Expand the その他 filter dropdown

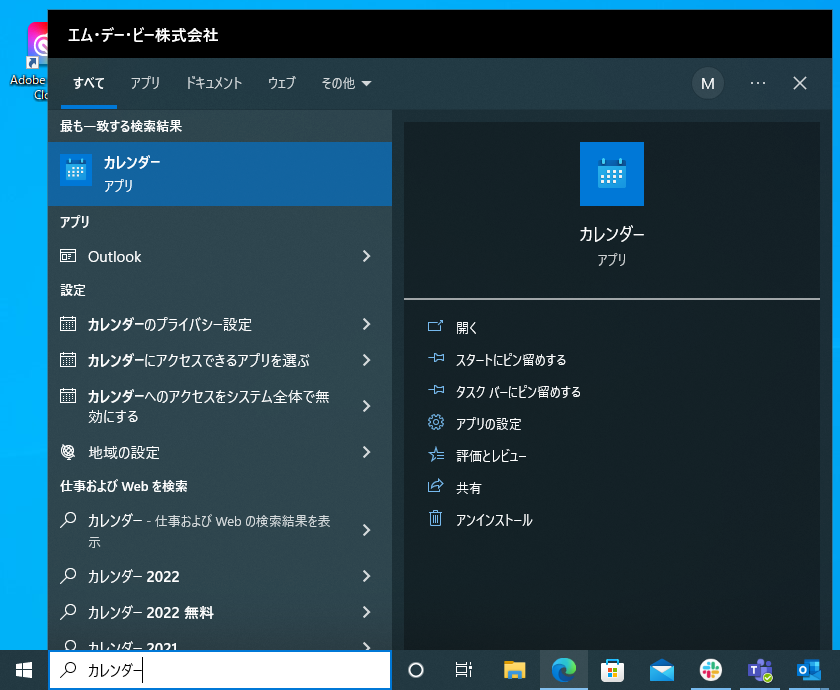tap(346, 83)
